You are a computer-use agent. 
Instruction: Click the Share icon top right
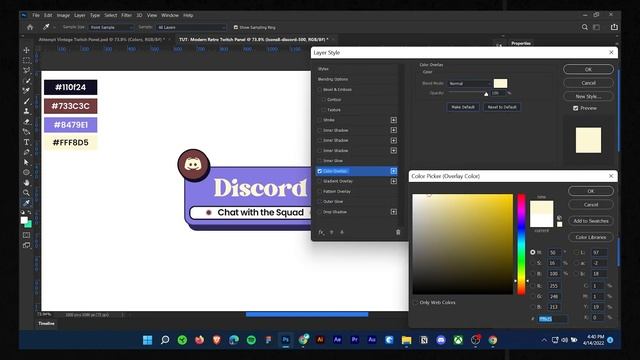[x=614, y=27]
